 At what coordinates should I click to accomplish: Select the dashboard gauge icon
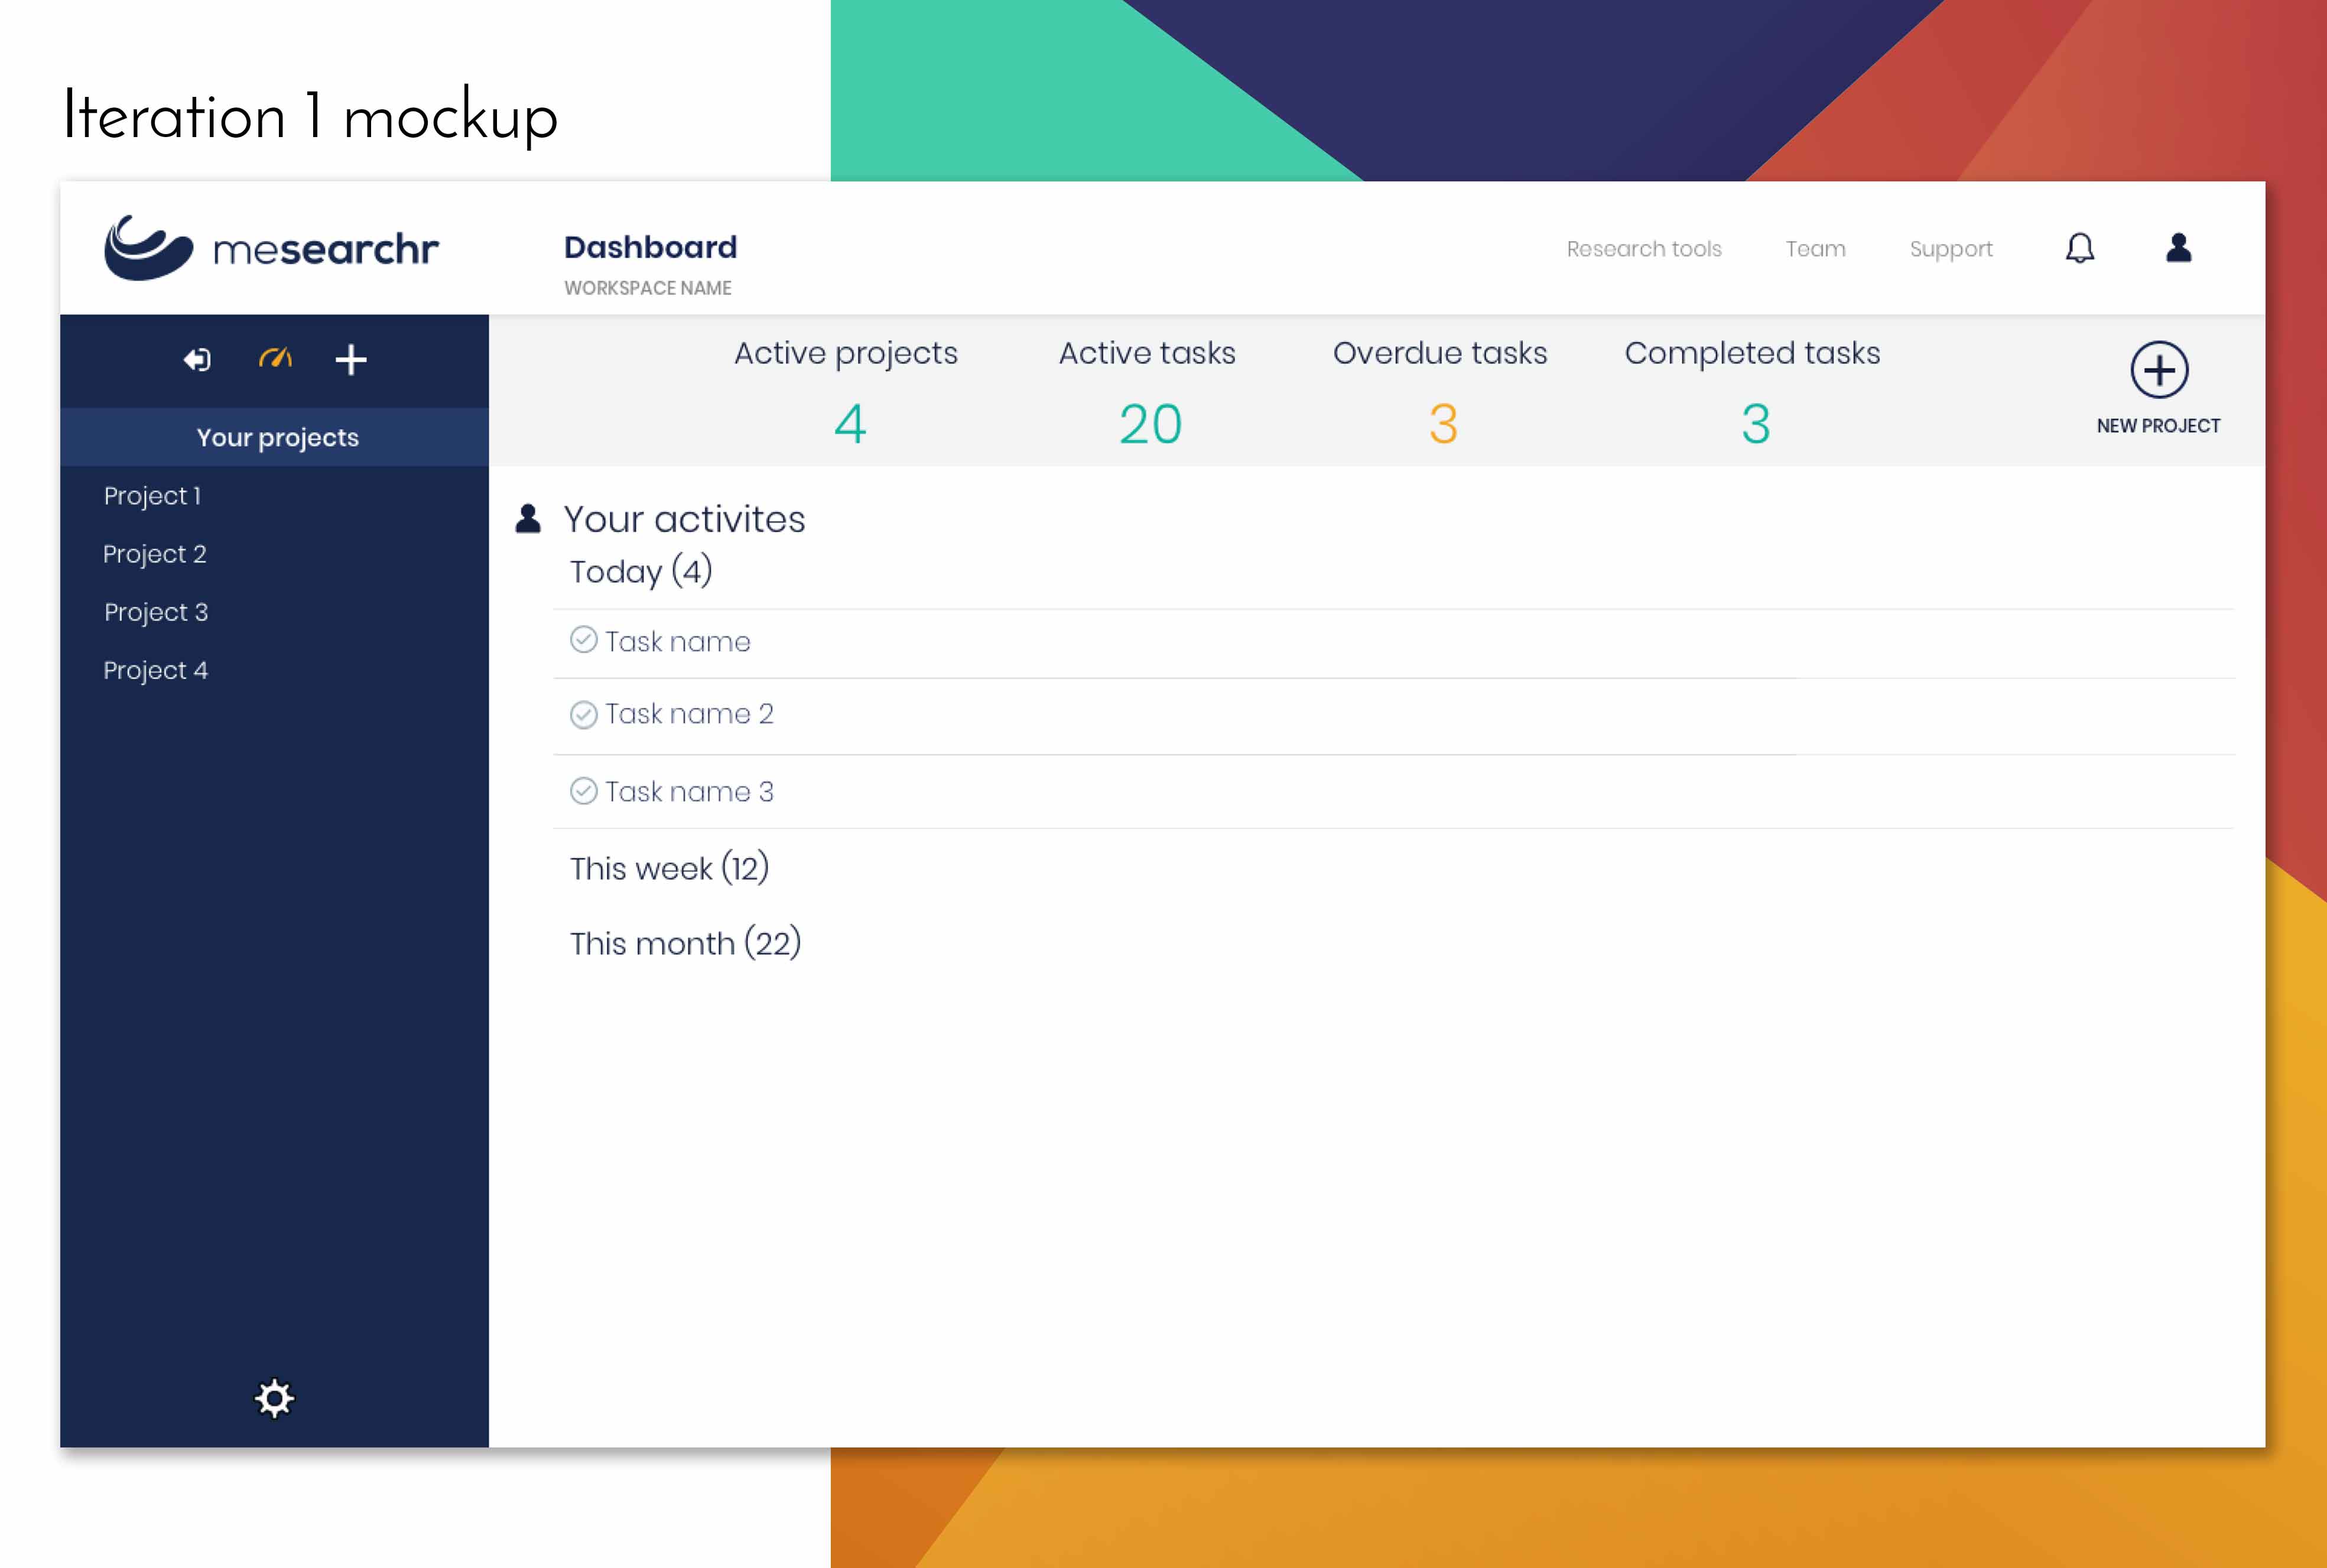coord(275,358)
